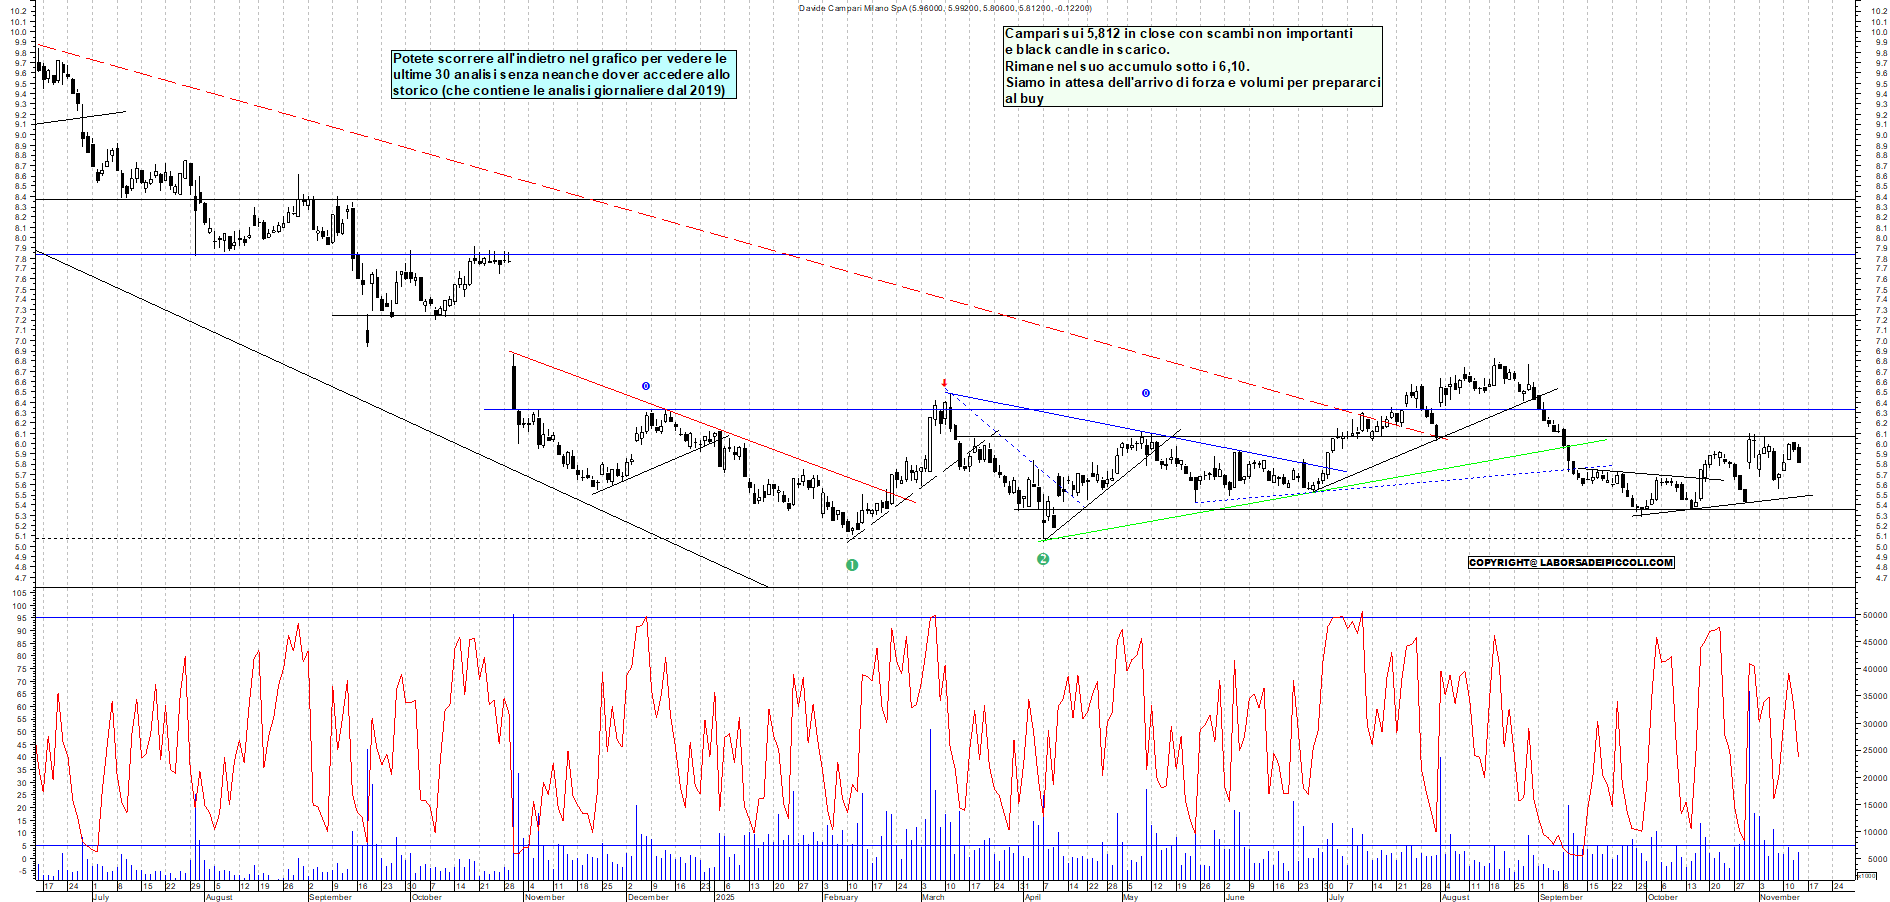The width and height of the screenshot is (1890, 902).
Task: Select the left blue circled indicator symbol
Action: (644, 383)
